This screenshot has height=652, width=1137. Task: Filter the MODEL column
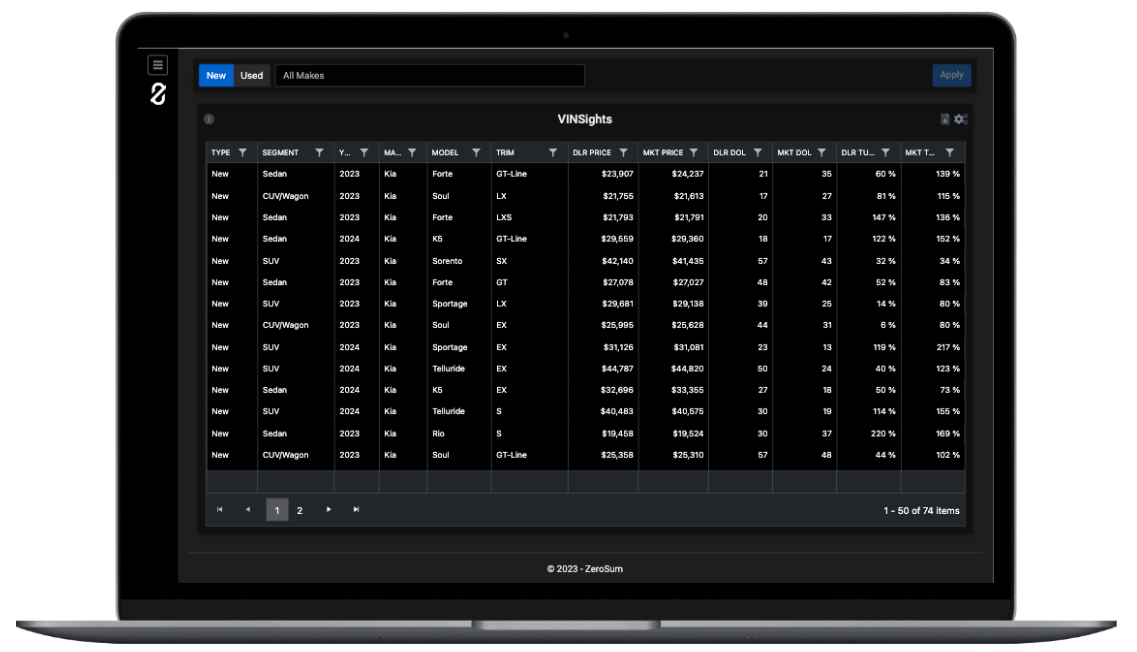pos(476,152)
